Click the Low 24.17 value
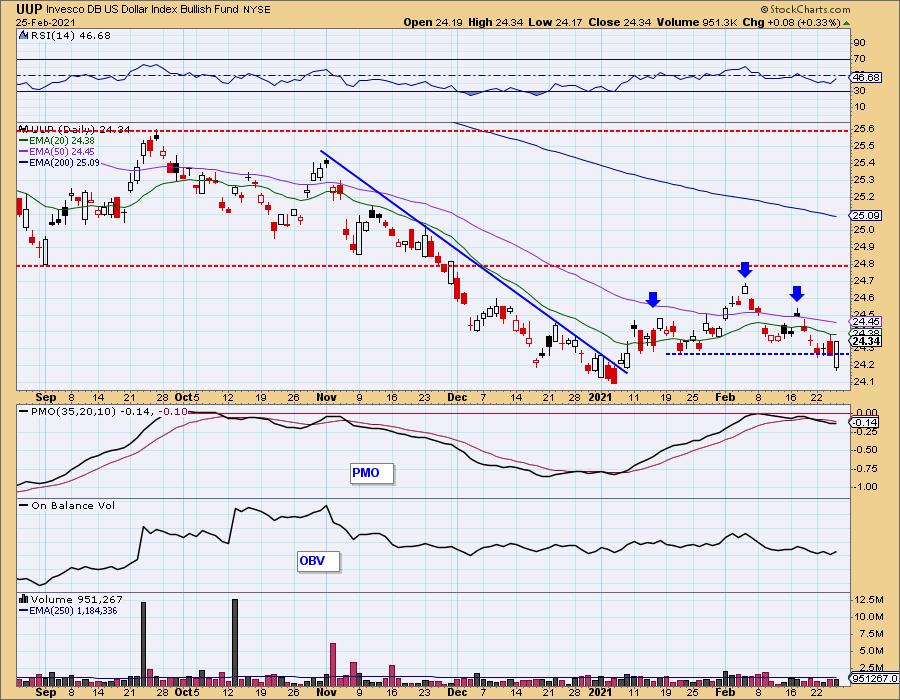This screenshot has height=700, width=900. tap(555, 22)
